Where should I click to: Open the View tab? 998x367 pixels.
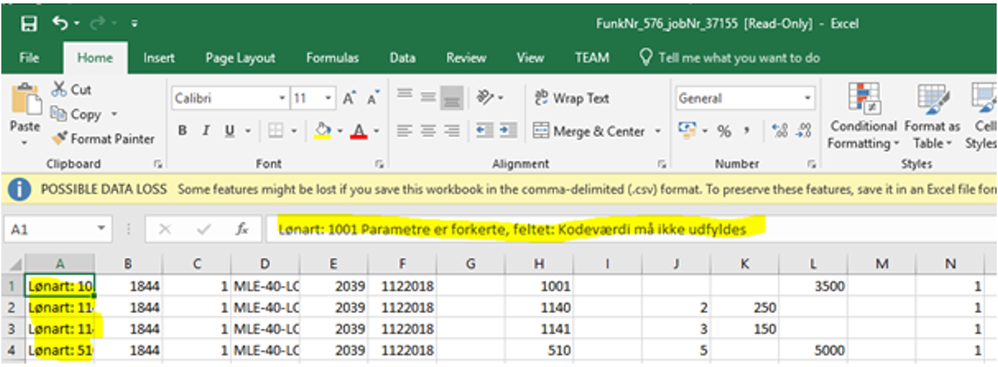pyautogui.click(x=530, y=58)
